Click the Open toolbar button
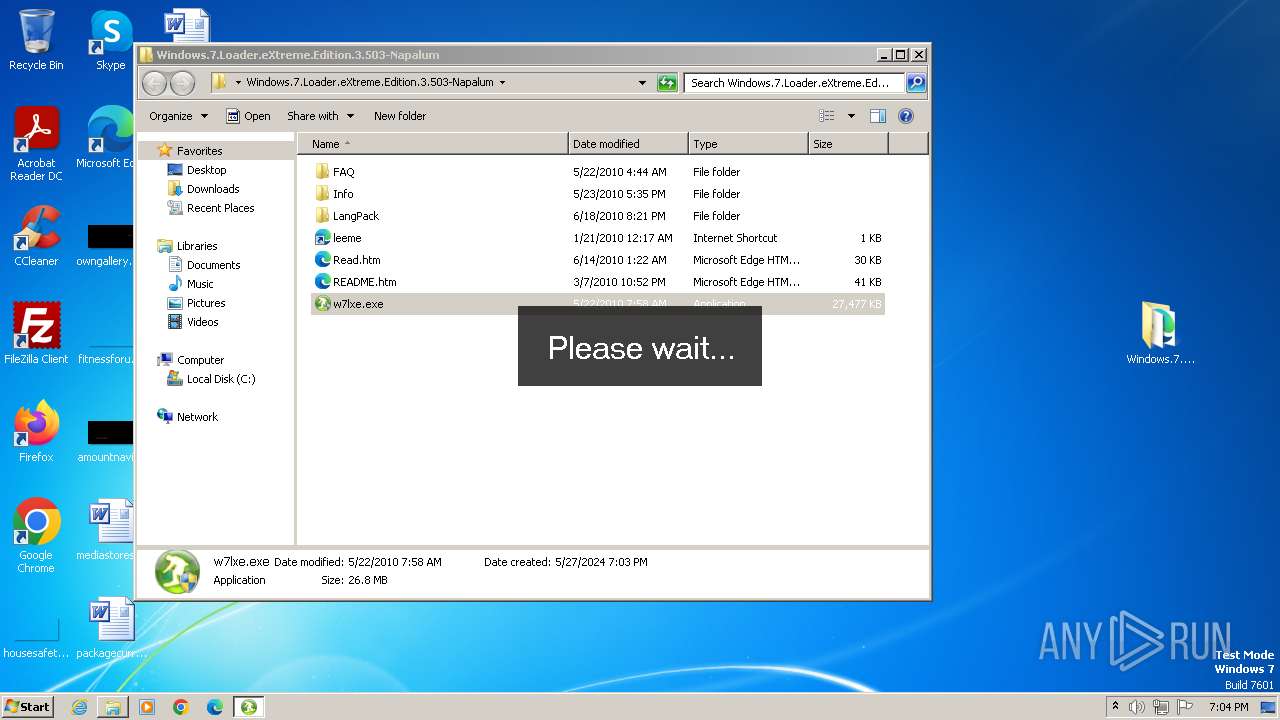Viewport: 1280px width, 720px height. [x=248, y=116]
